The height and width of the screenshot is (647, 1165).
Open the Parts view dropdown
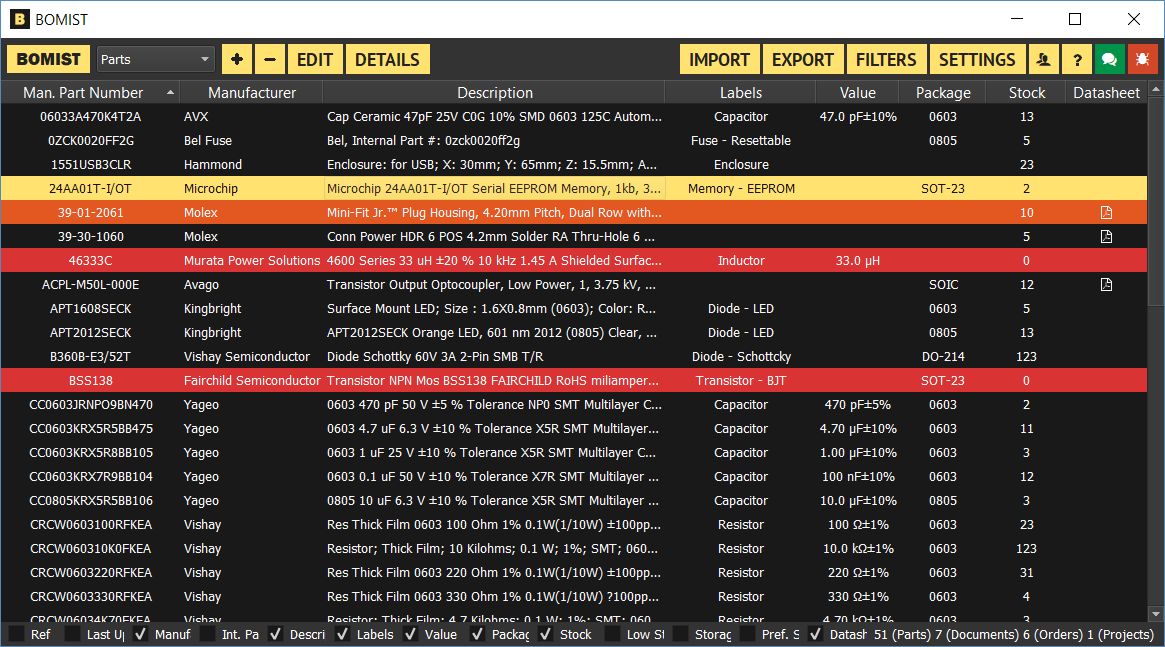point(154,58)
